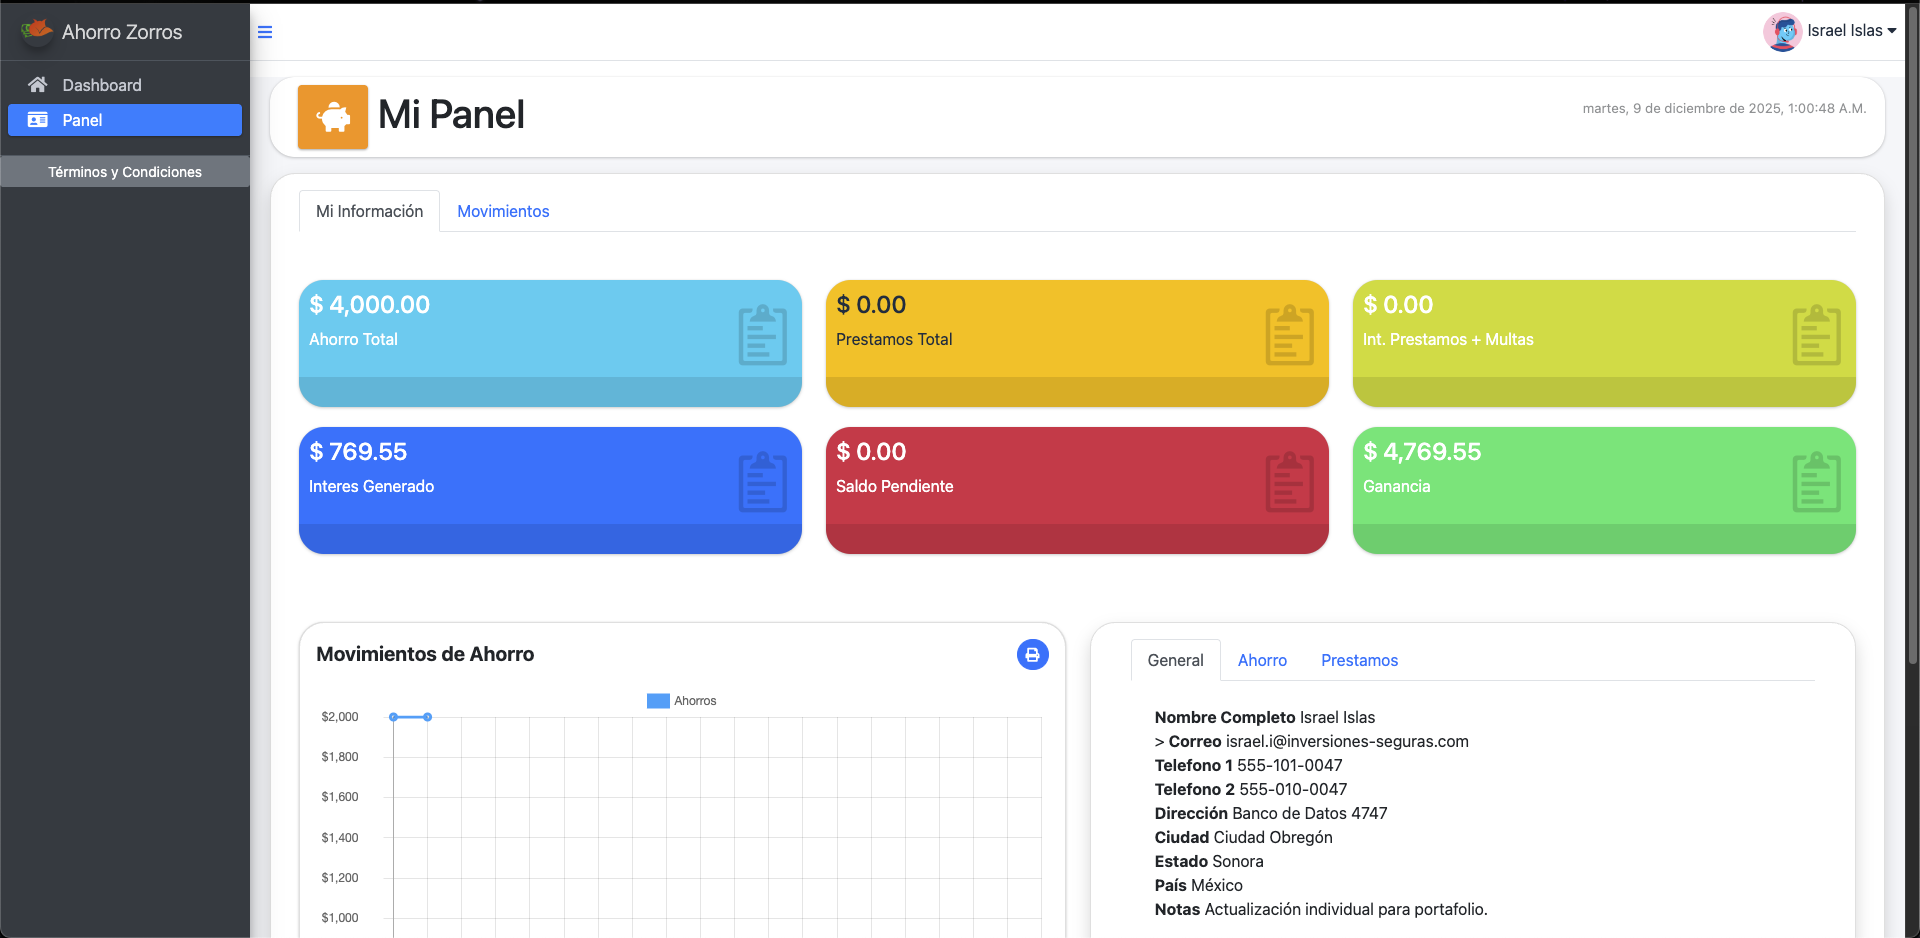Open Términos y Condiciones in the sidebar
The height and width of the screenshot is (938, 1920).
[x=124, y=171]
